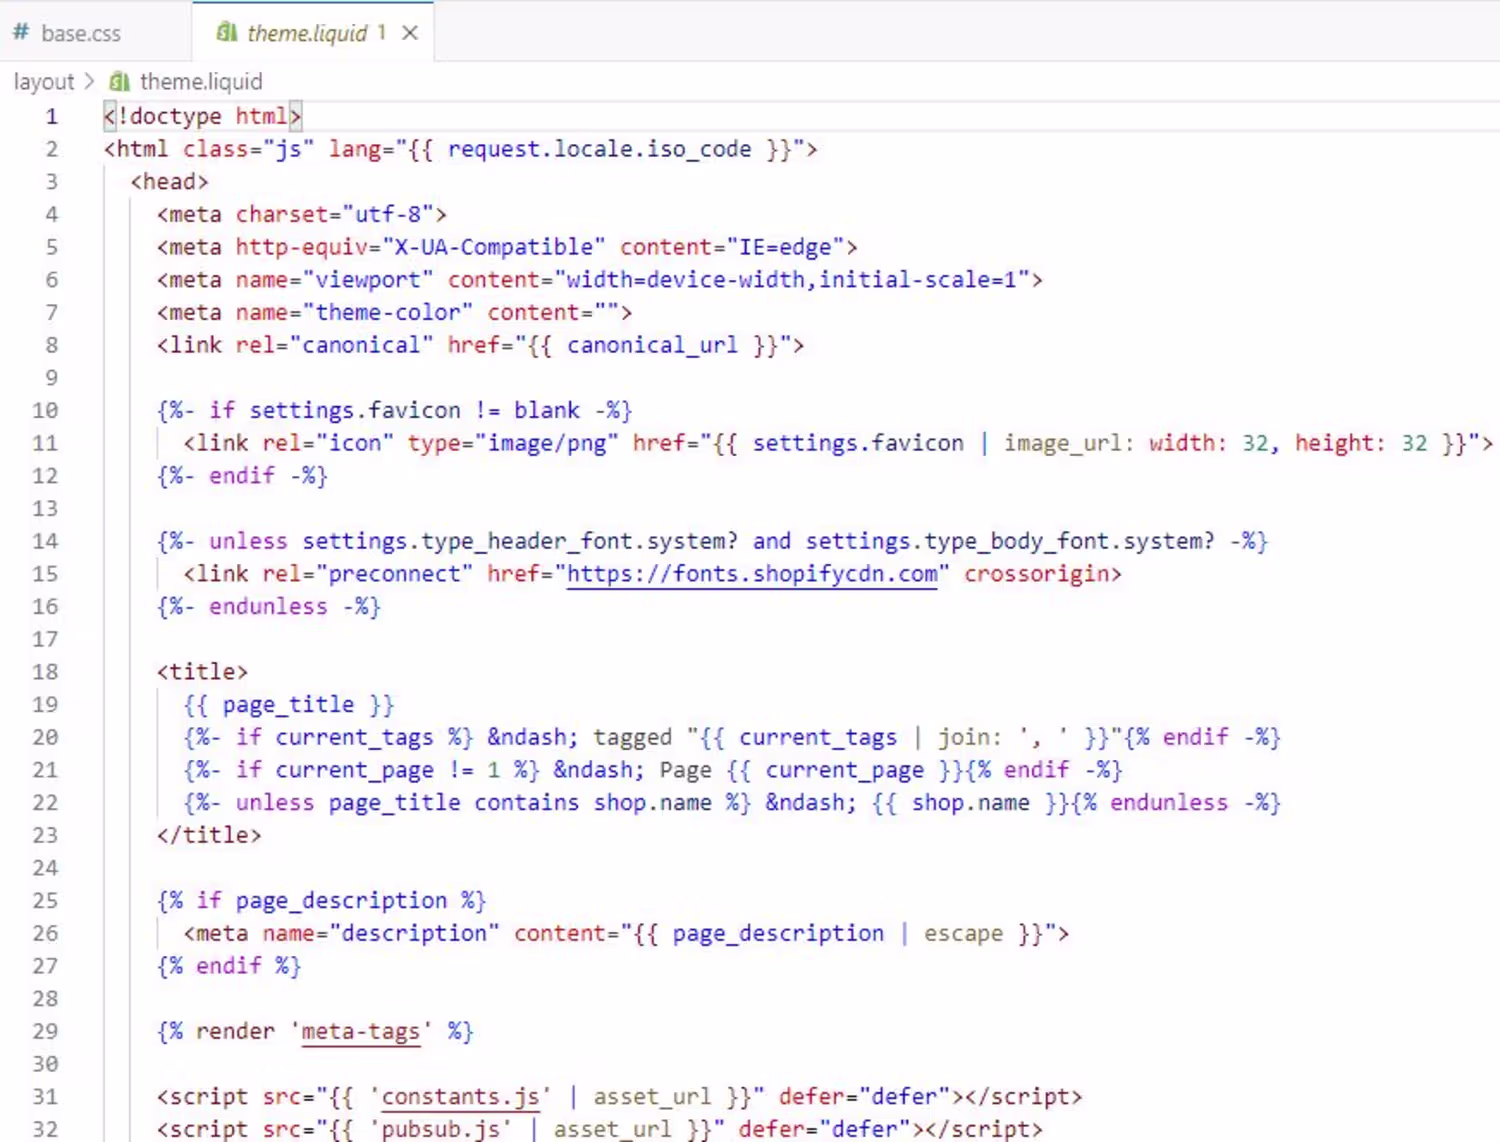Click the join filter on line 20
1500x1142 pixels.
(x=963, y=737)
